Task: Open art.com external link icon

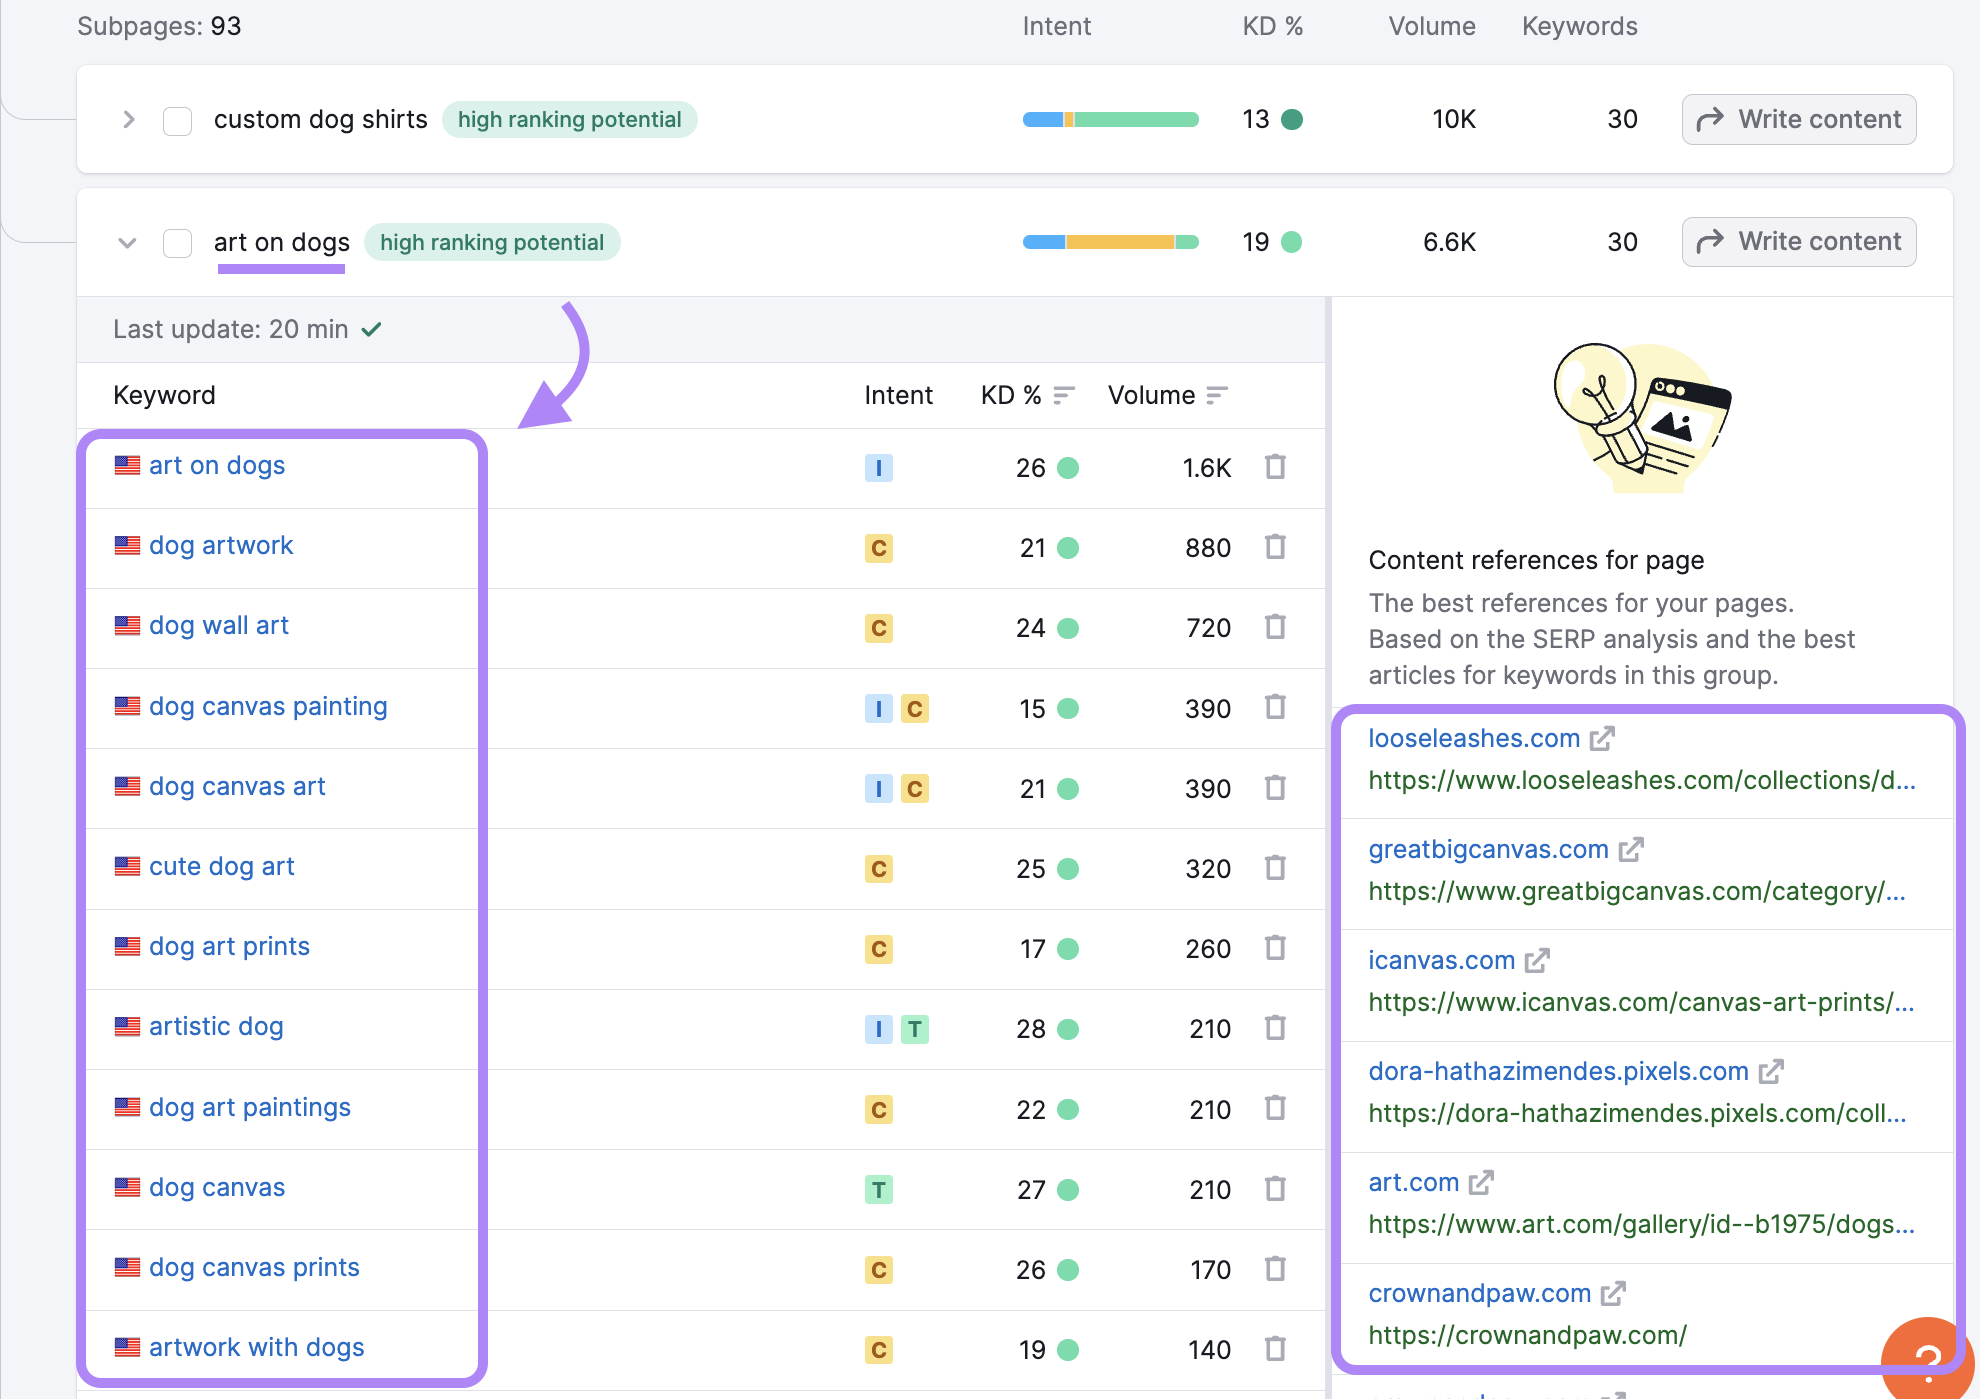Action: 1481,1183
